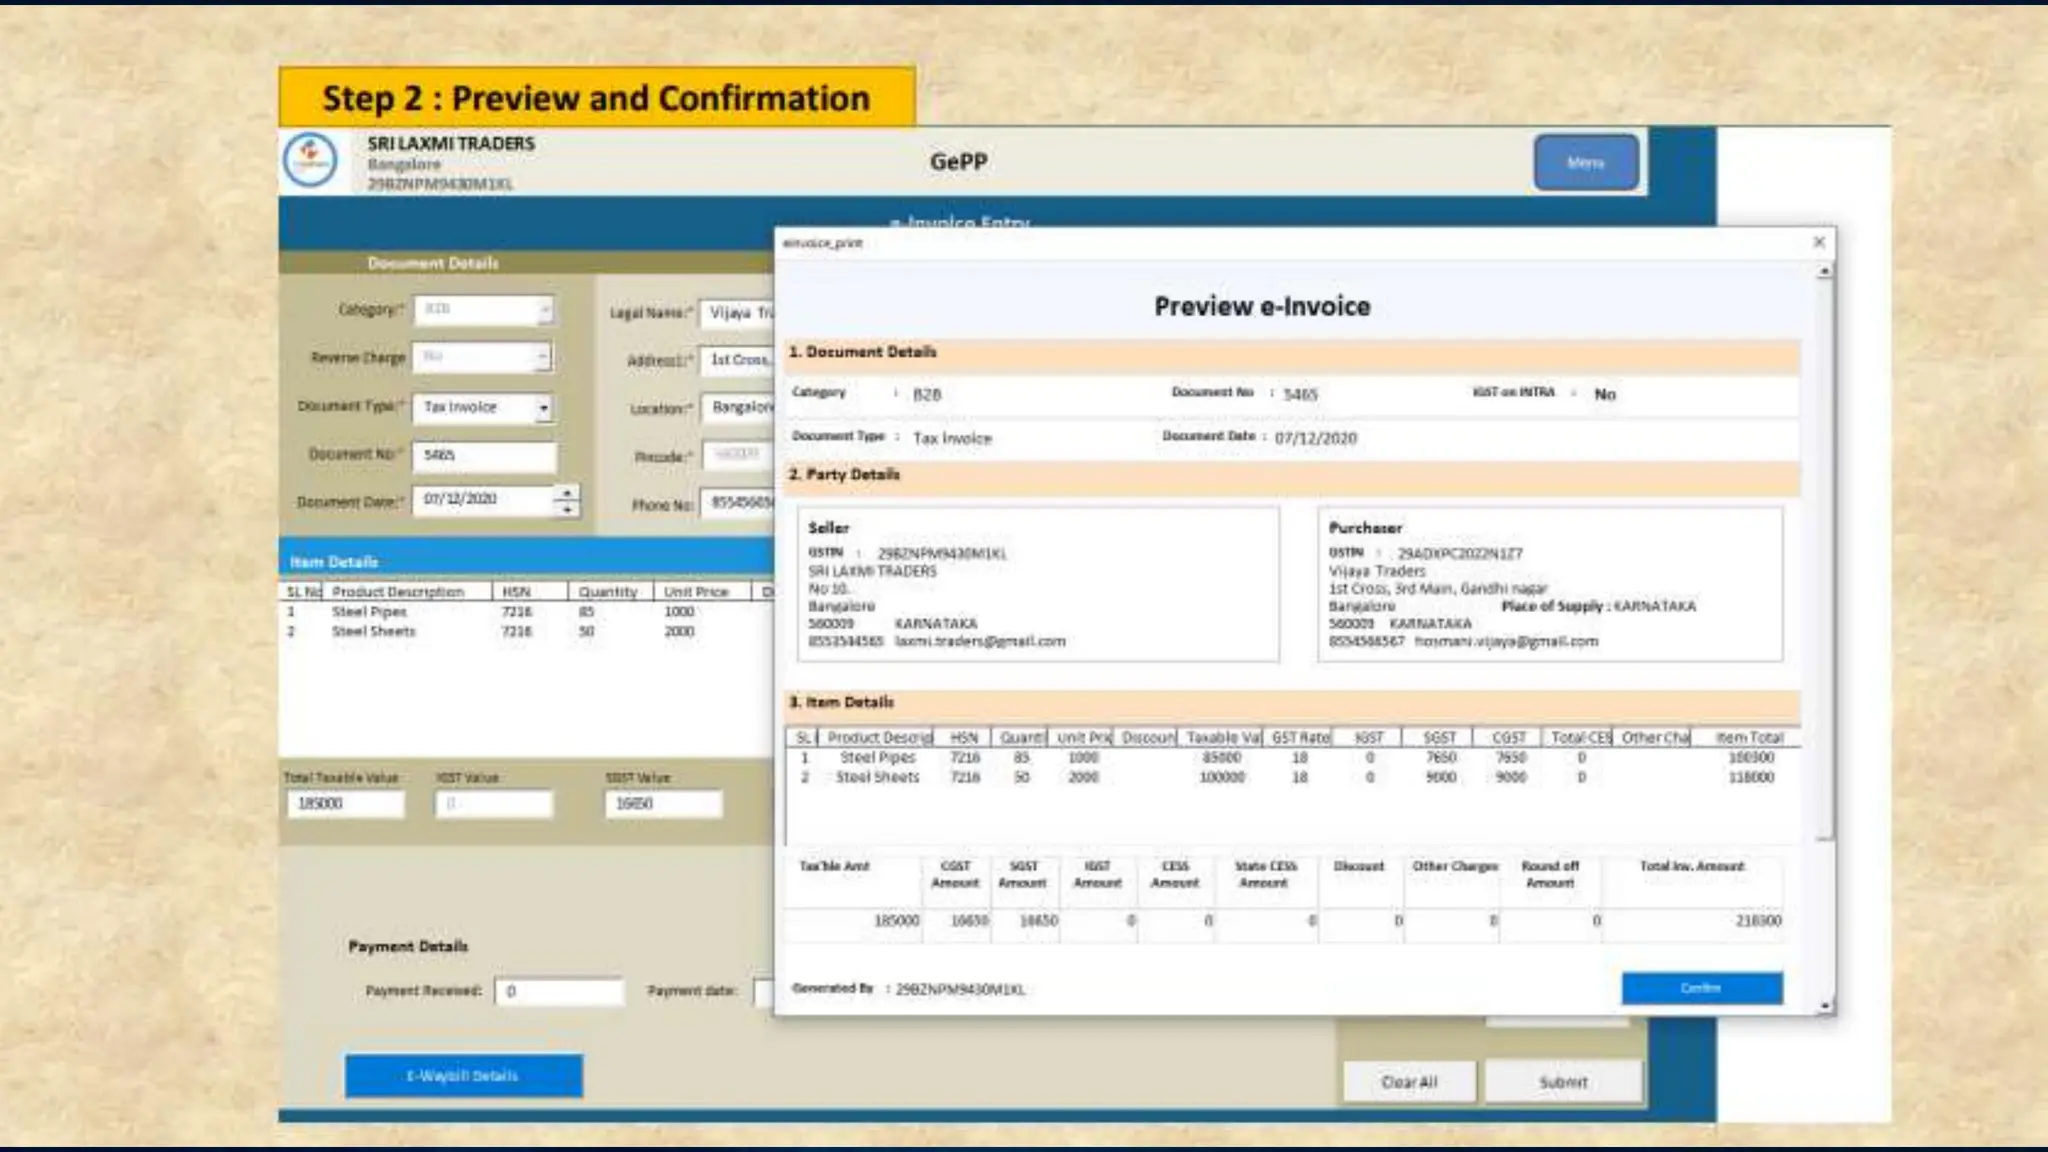
Task: Click the Total Taxable Value field
Action: point(345,804)
